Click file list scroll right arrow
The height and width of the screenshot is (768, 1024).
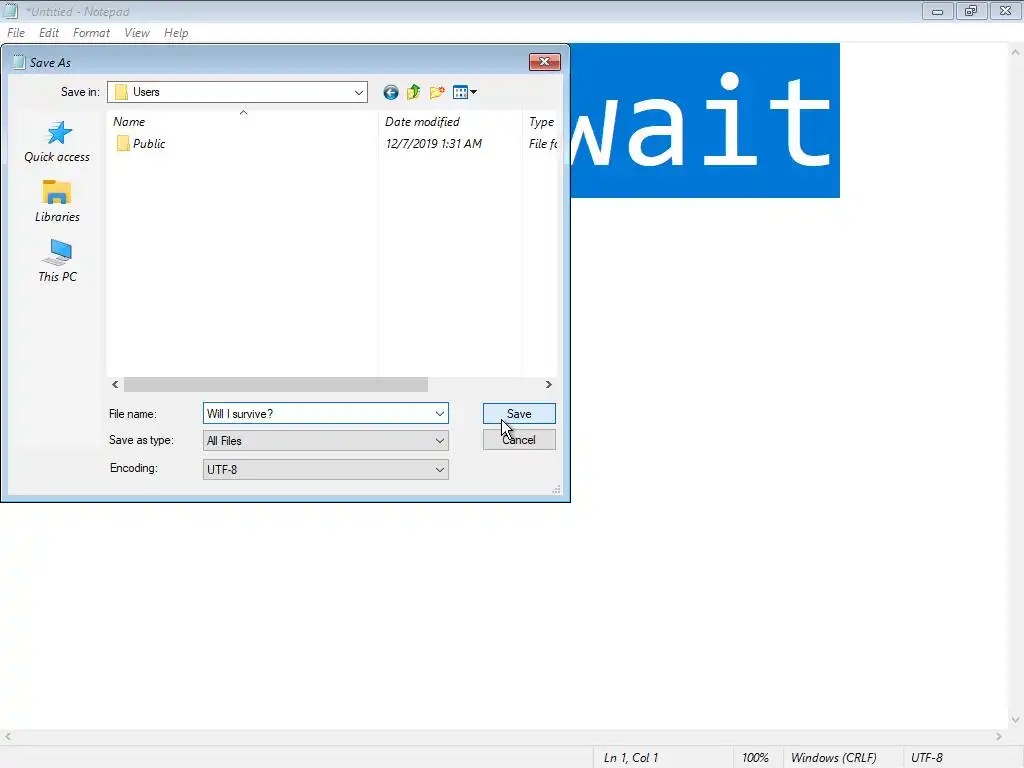coord(549,385)
